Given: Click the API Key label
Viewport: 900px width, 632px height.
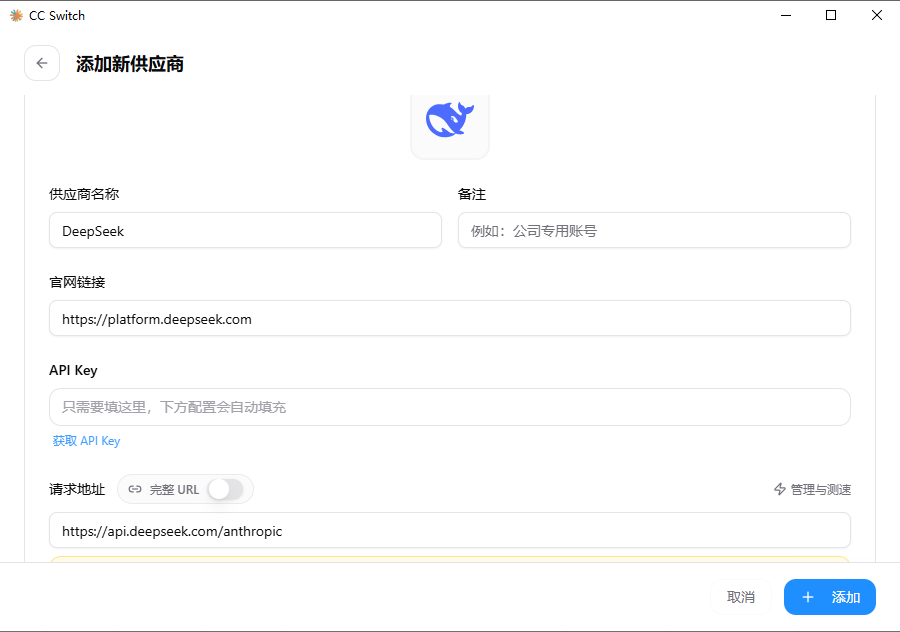Looking at the screenshot, I should 73,370.
